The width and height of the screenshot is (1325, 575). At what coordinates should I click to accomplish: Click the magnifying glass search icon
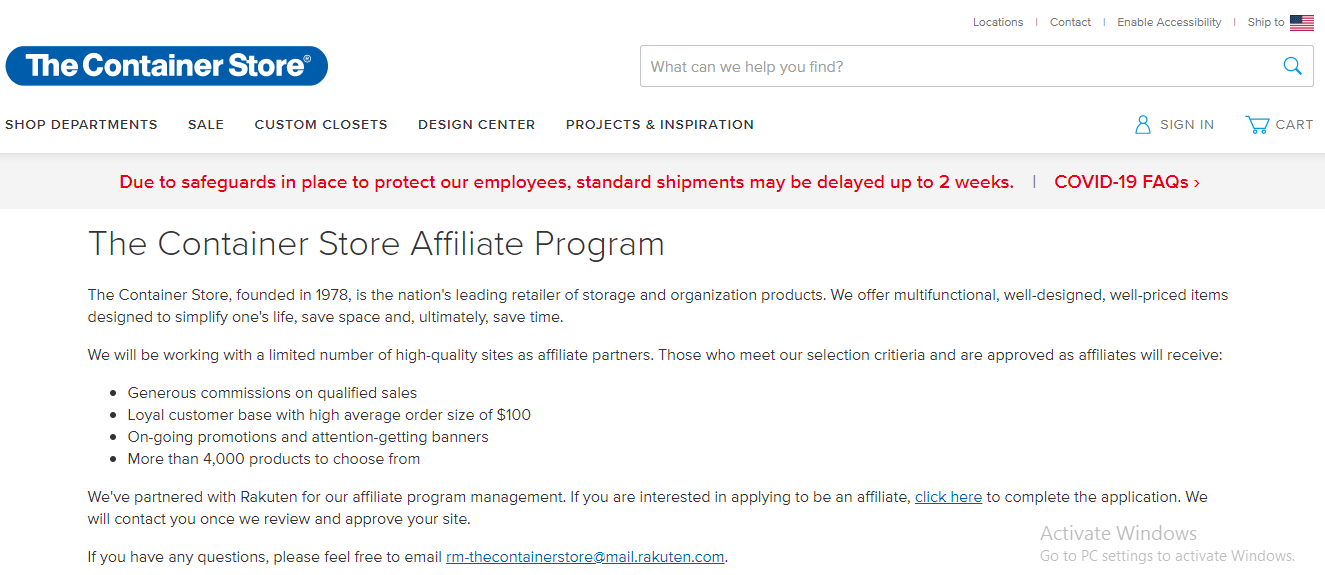tap(1292, 66)
